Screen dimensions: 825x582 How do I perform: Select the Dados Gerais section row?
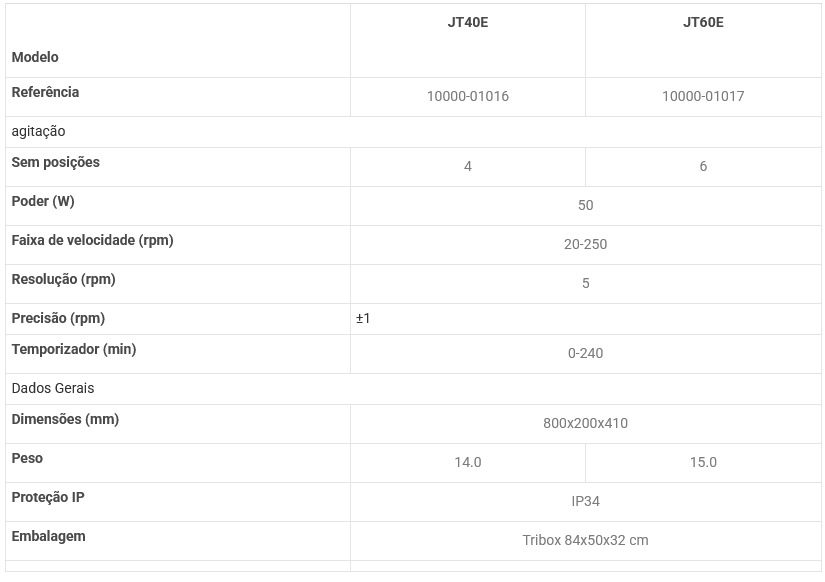pos(52,388)
